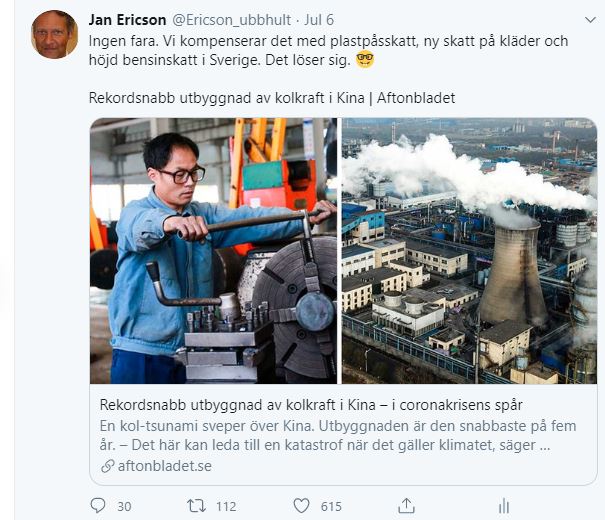Click the article description starting En kol-tsunami
This screenshot has height=520, width=605.
[338, 436]
